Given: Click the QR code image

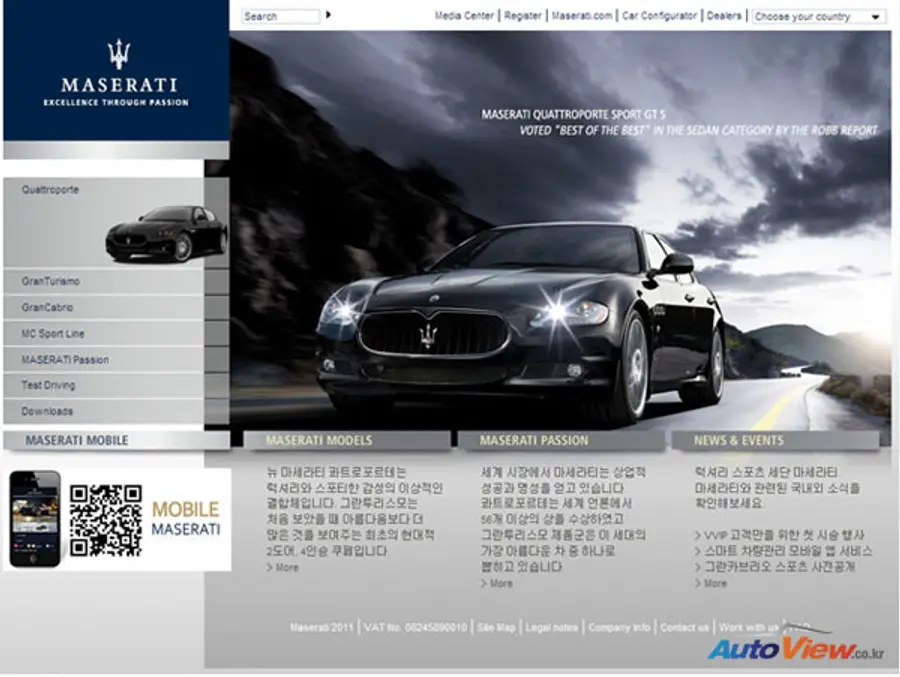Looking at the screenshot, I should coord(106,520).
